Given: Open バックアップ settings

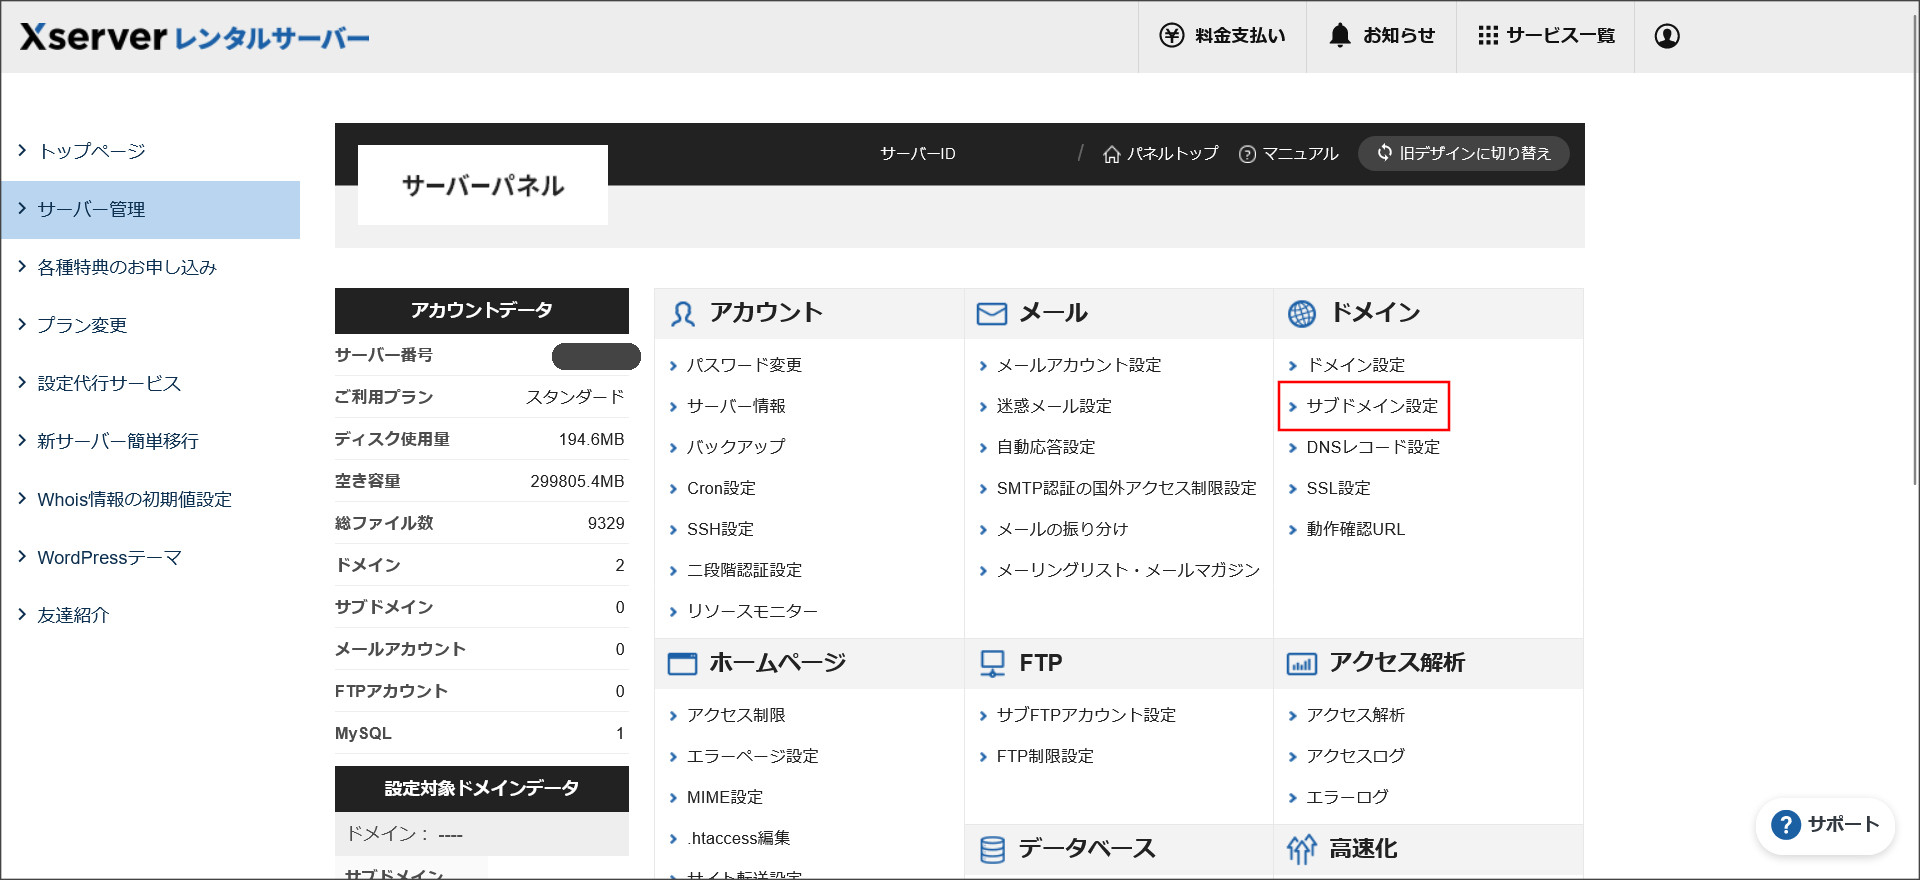Looking at the screenshot, I should pyautogui.click(x=736, y=447).
